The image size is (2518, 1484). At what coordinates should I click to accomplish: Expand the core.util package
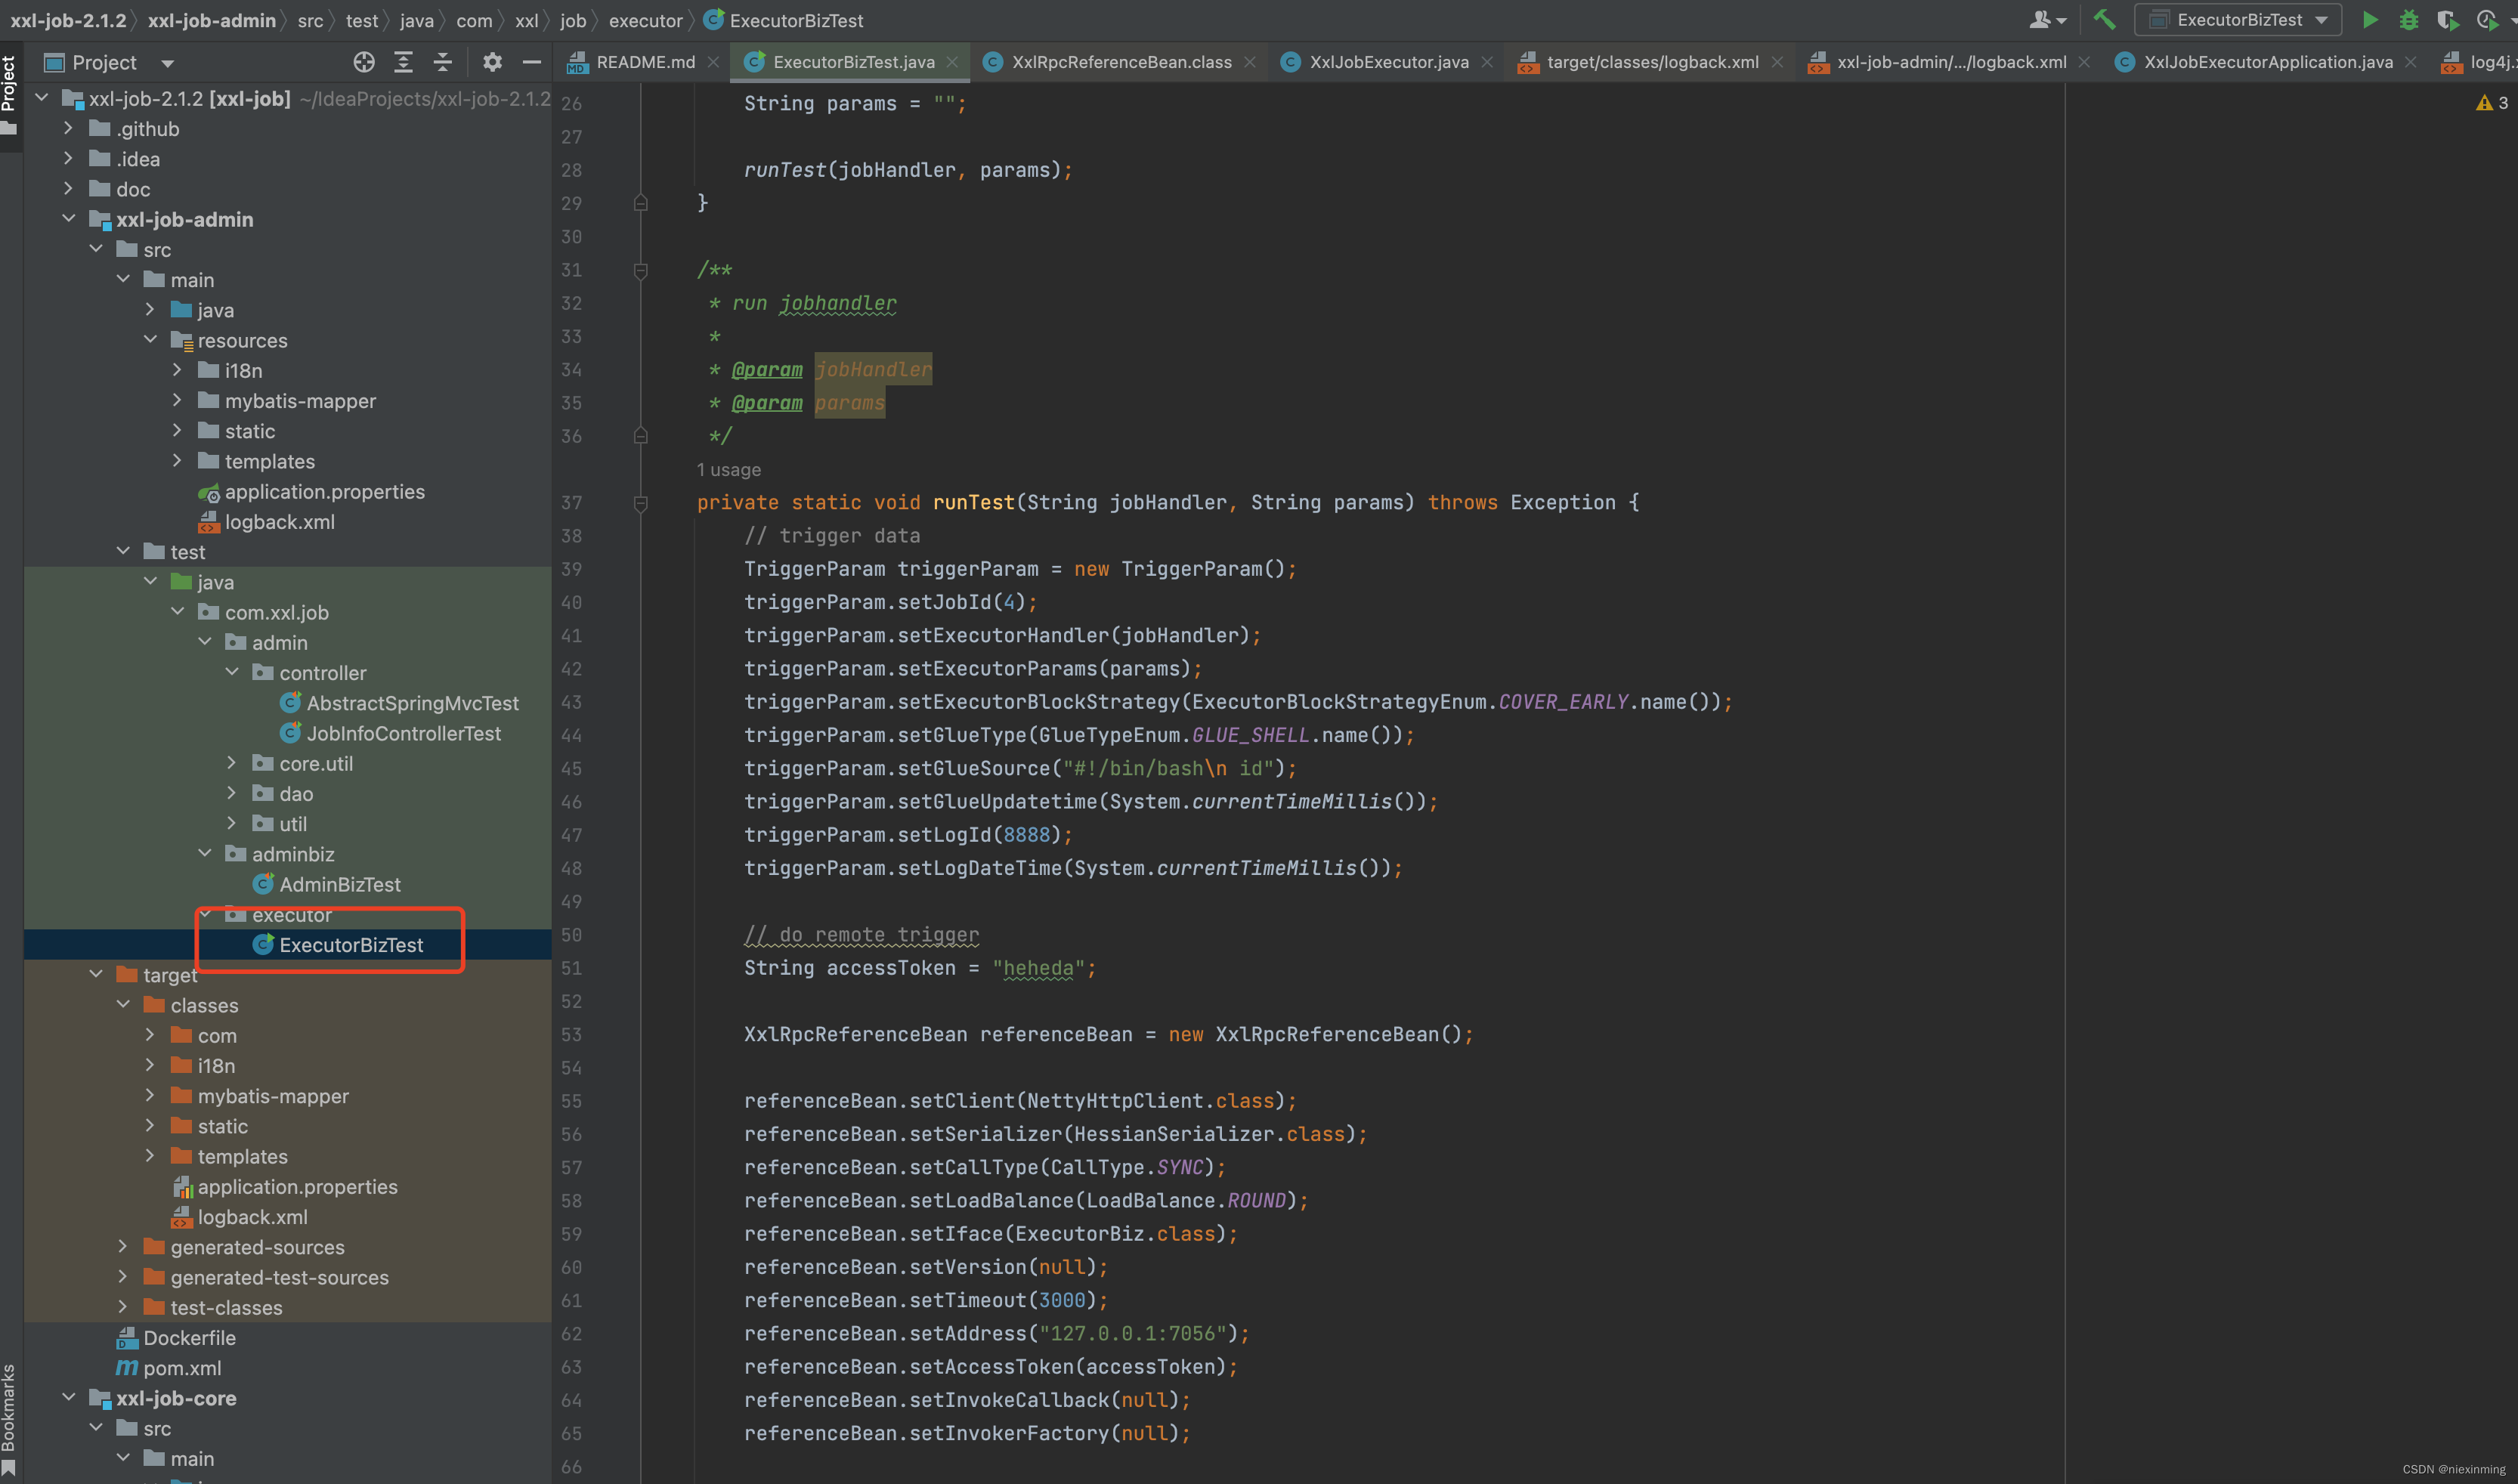point(231,763)
